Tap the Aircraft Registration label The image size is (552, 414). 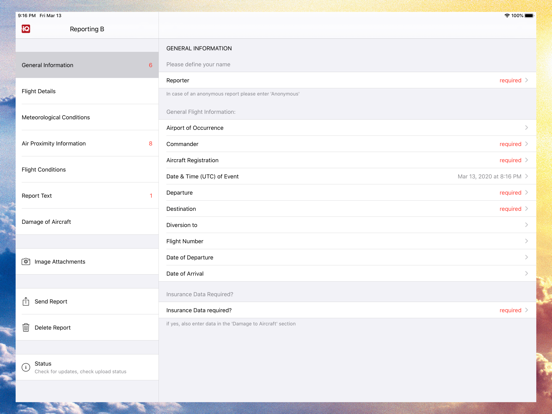pyautogui.click(x=193, y=160)
